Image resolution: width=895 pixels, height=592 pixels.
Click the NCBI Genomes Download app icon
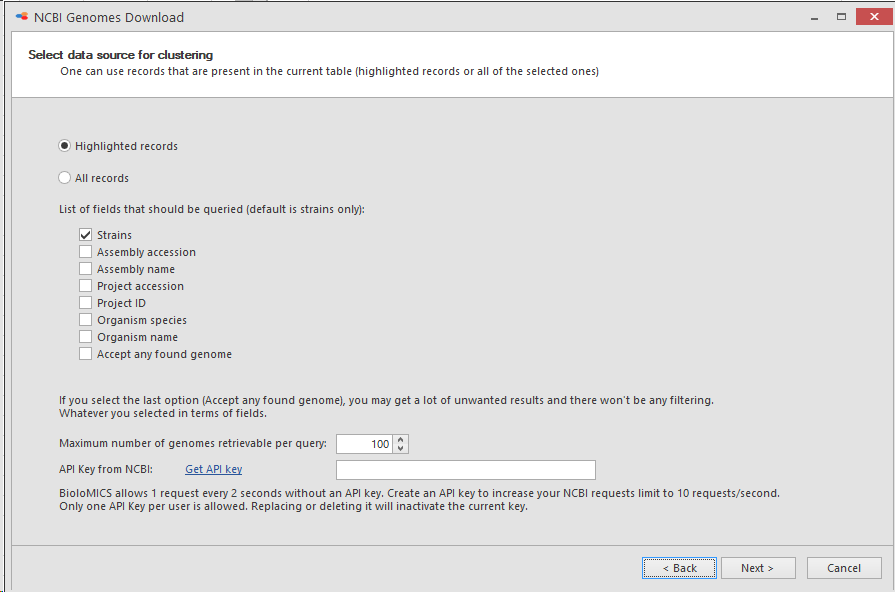[22, 17]
